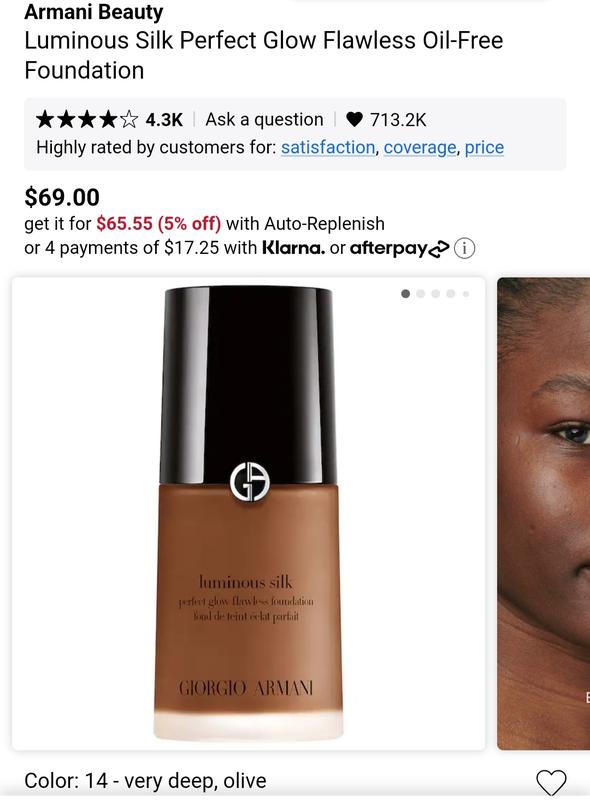
Task: Click the Auto-Replenish discount price text
Action: (x=158, y=223)
